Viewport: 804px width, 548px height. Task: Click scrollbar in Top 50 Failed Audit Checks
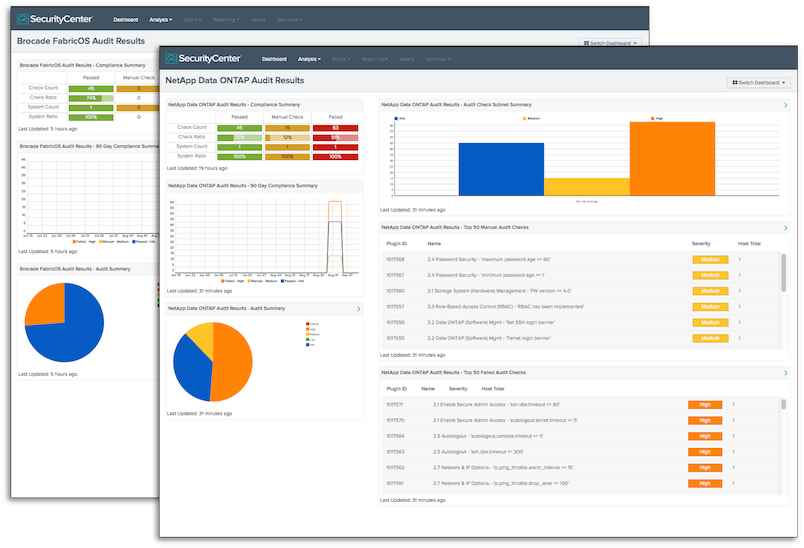tap(783, 404)
